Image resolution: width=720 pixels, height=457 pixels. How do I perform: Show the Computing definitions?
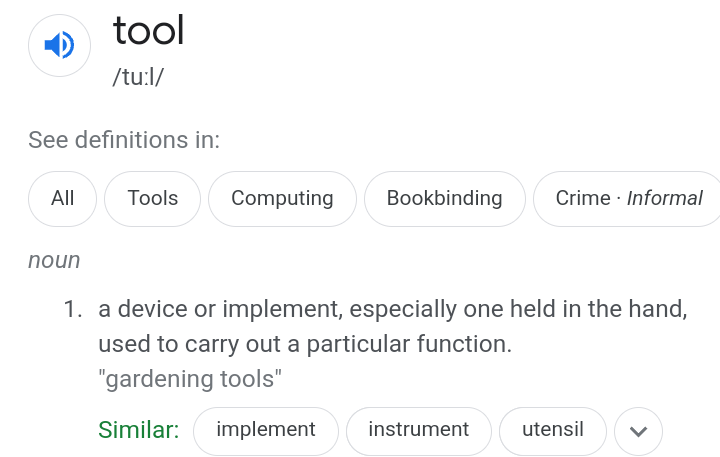click(282, 199)
